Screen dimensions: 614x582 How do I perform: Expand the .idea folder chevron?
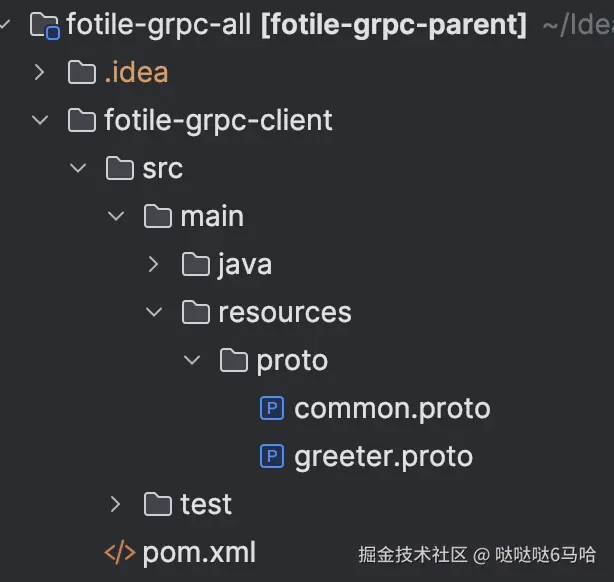[x=39, y=72]
